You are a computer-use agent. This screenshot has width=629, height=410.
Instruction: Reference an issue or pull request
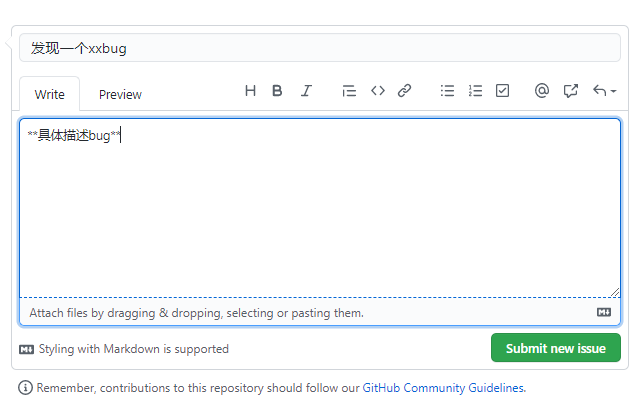570,91
